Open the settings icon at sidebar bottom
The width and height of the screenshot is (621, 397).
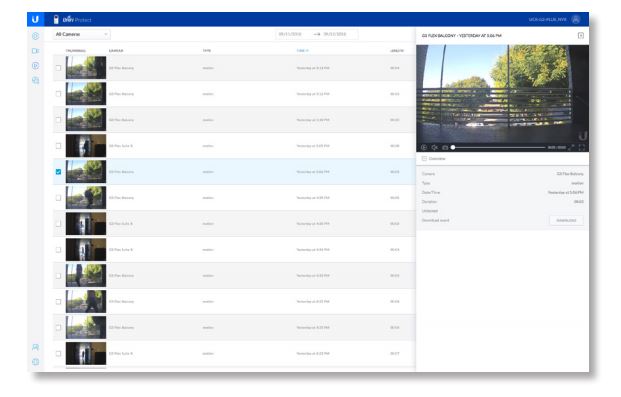35,362
